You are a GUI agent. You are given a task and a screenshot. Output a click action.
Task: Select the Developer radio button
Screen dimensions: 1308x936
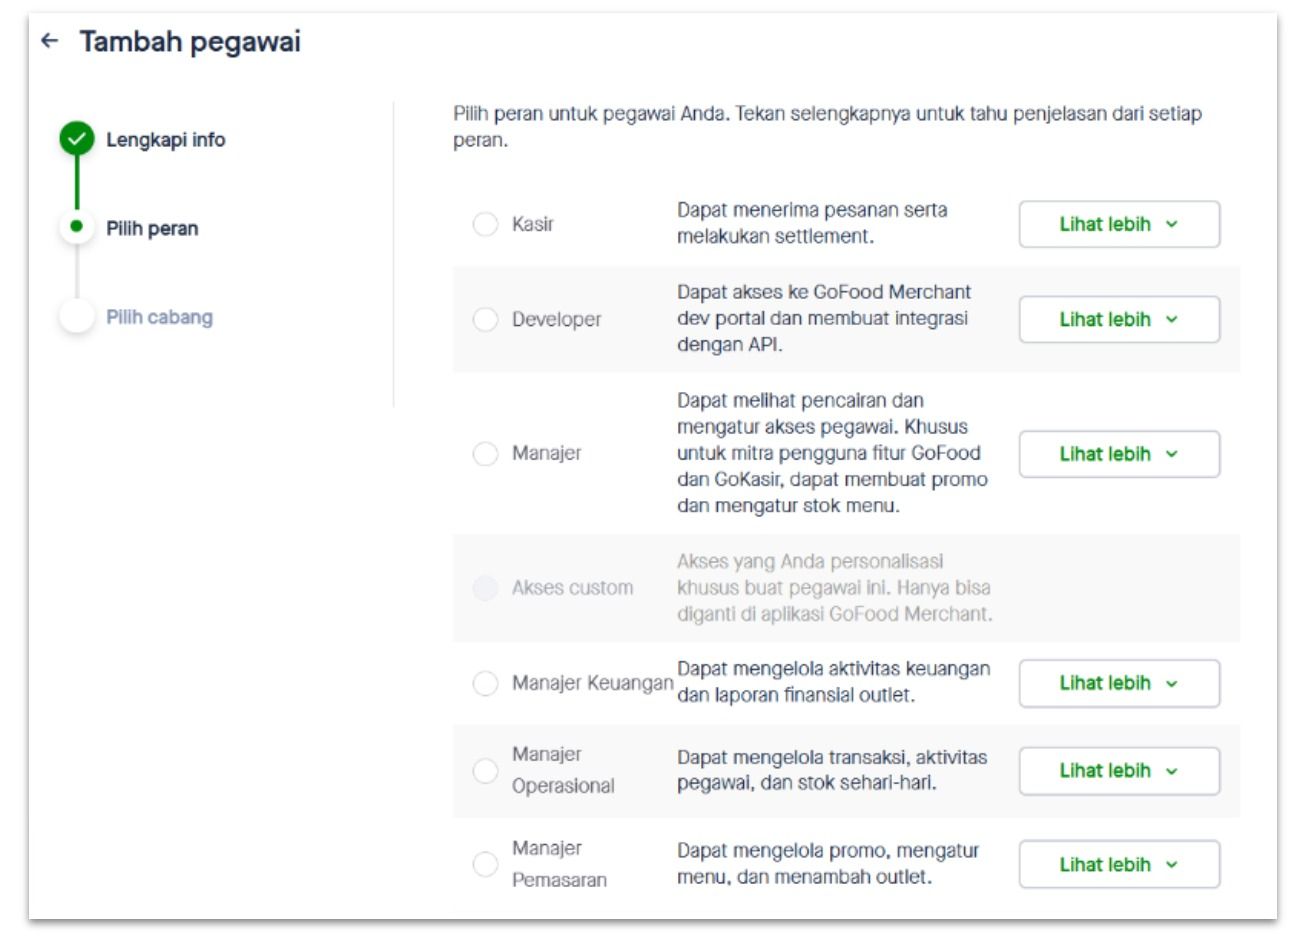485,319
